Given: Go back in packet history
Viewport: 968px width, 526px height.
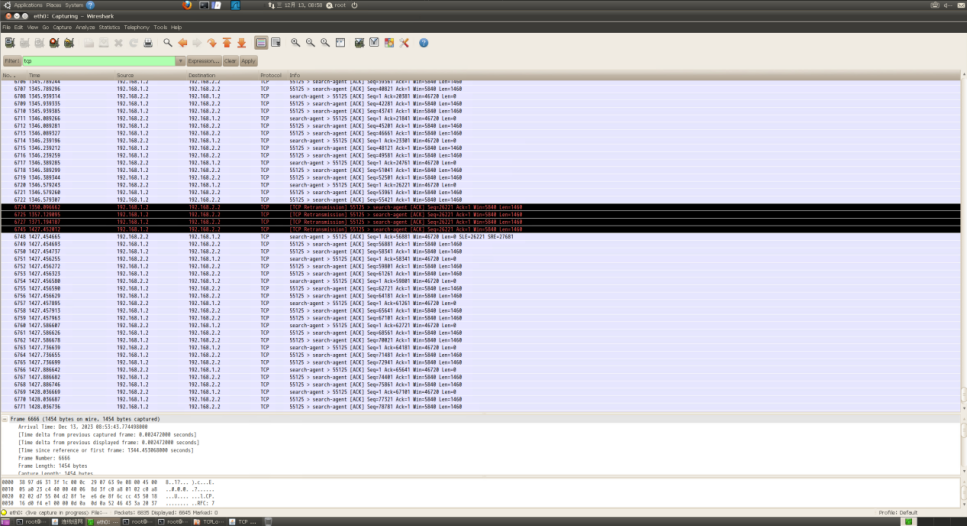Looking at the screenshot, I should [181, 43].
